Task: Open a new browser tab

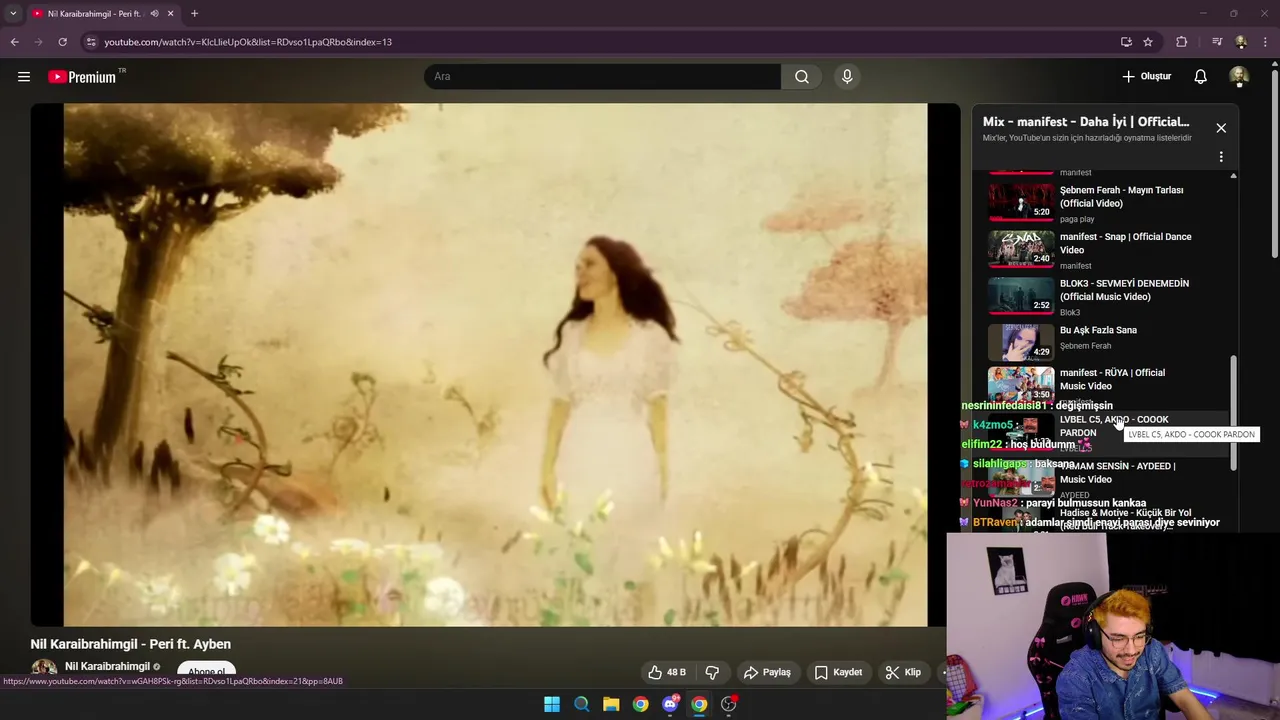Action: pos(194,13)
